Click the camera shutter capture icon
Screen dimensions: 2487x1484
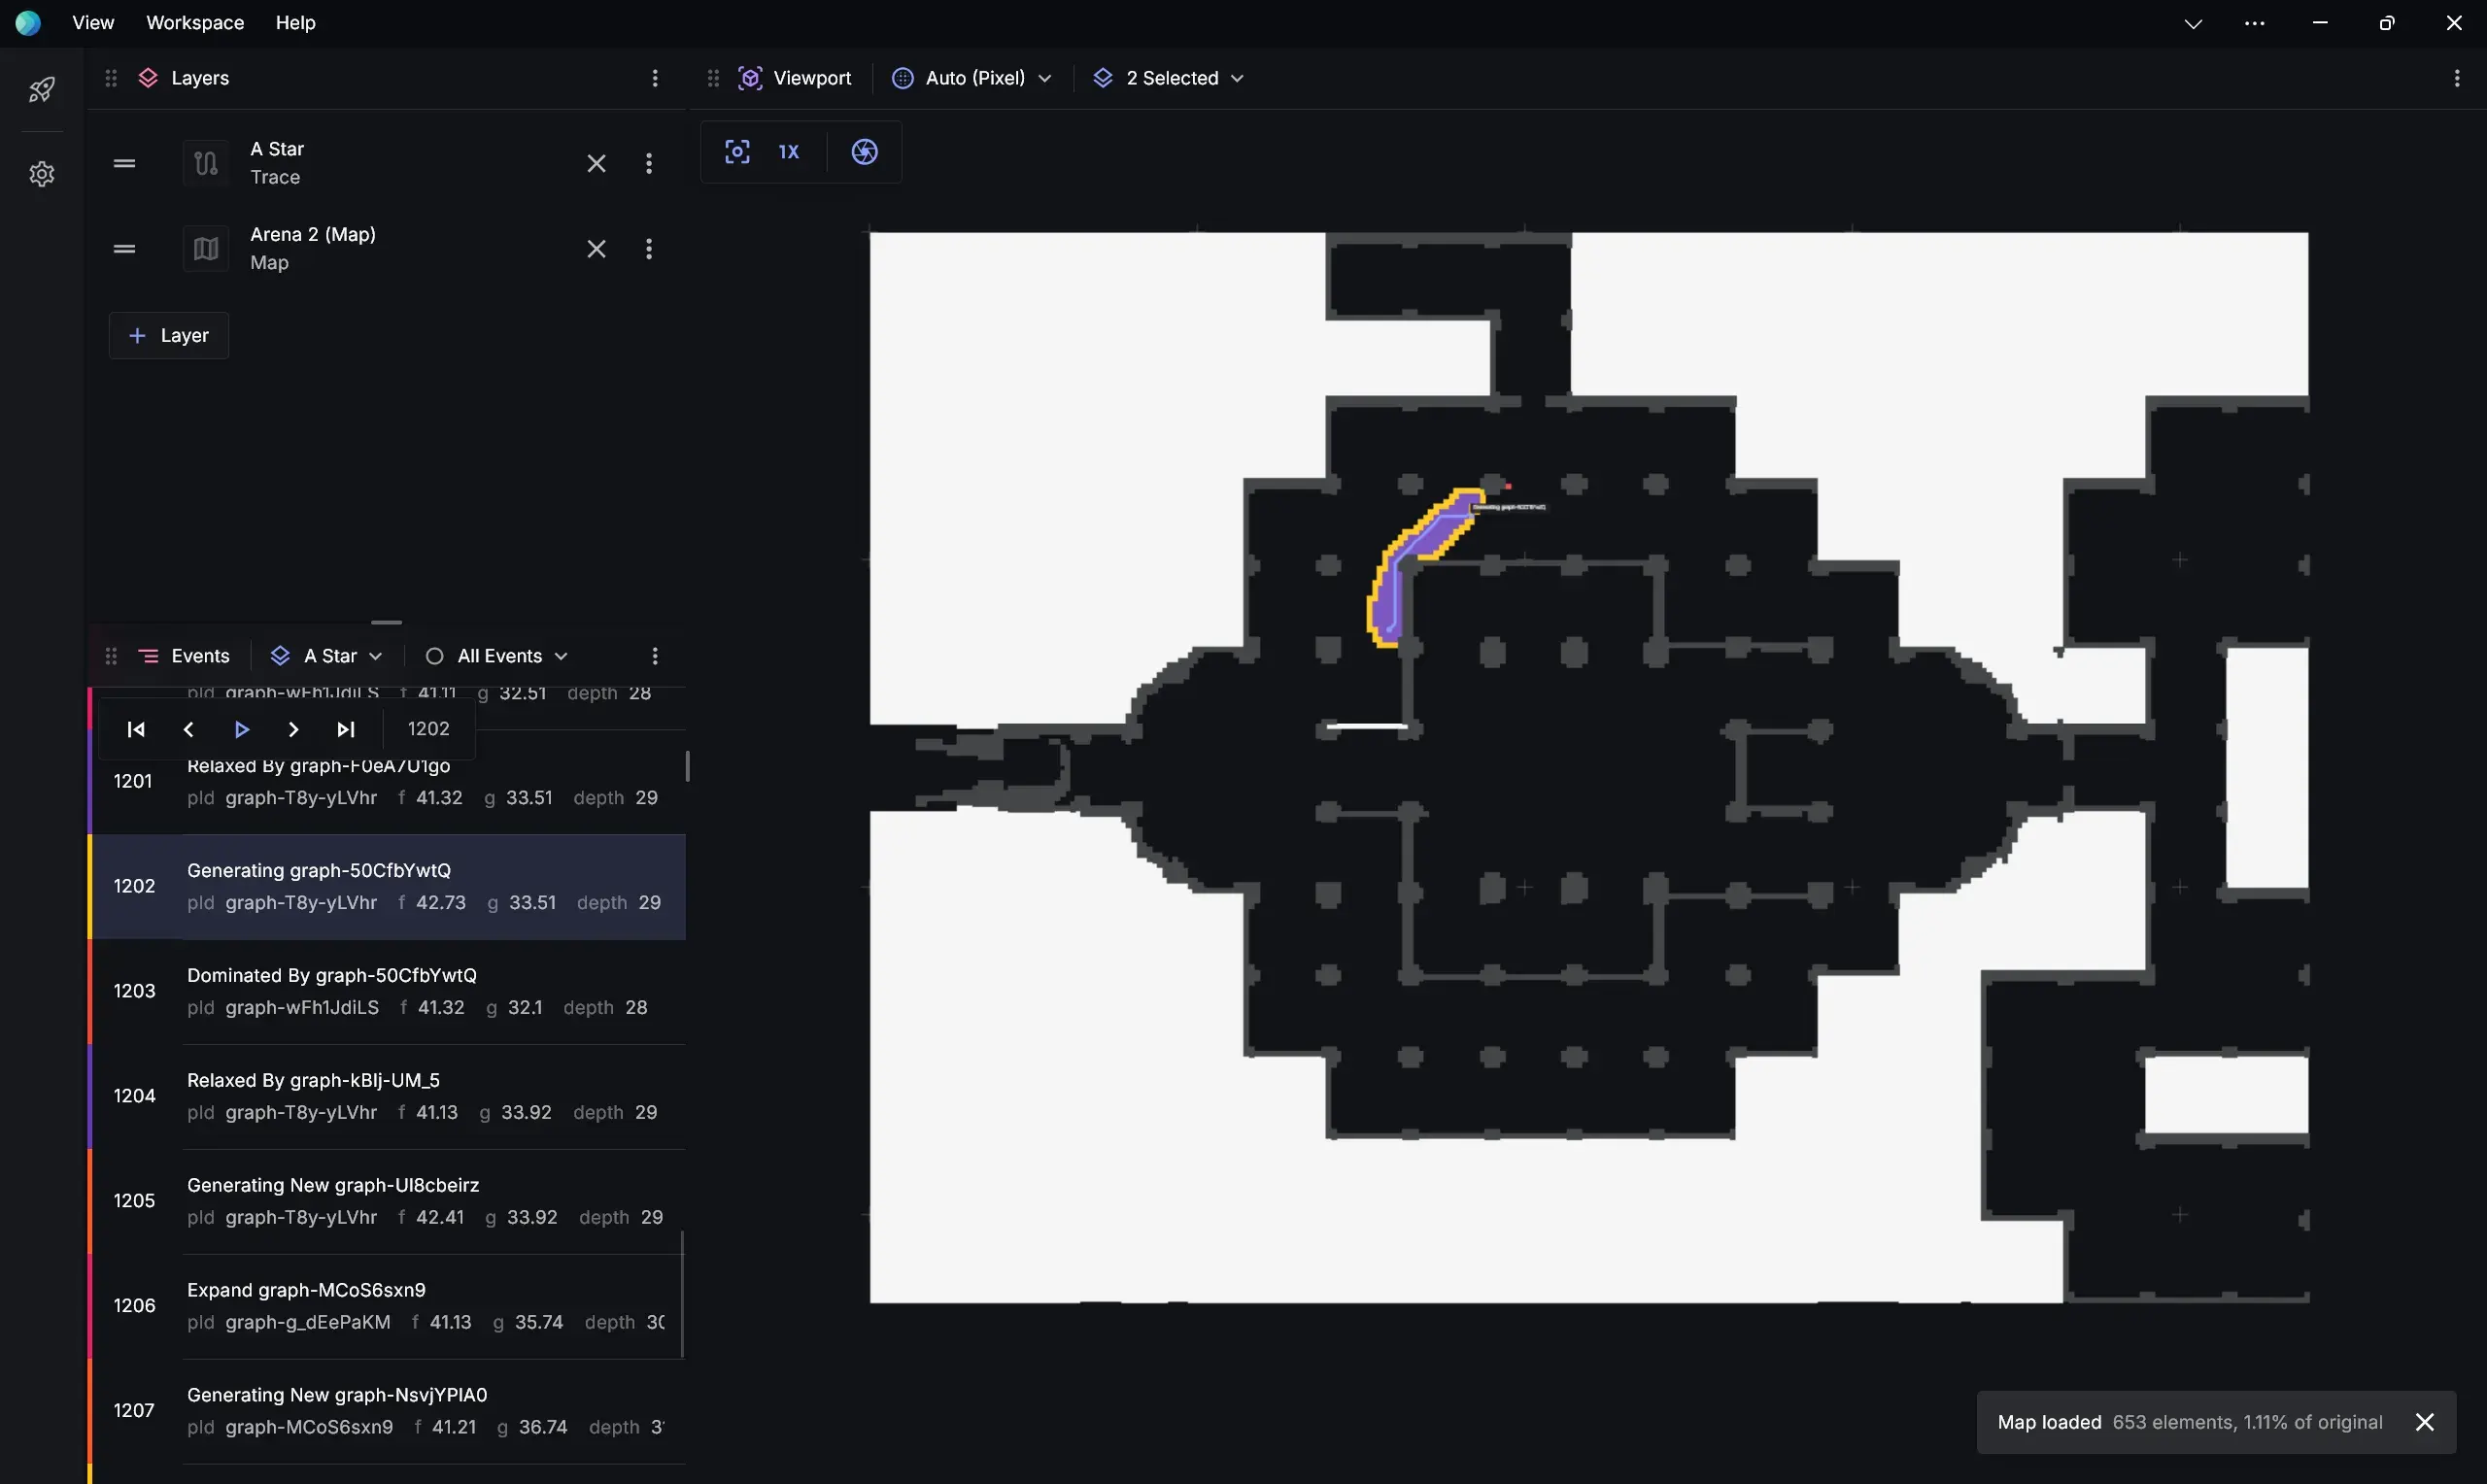coord(865,152)
